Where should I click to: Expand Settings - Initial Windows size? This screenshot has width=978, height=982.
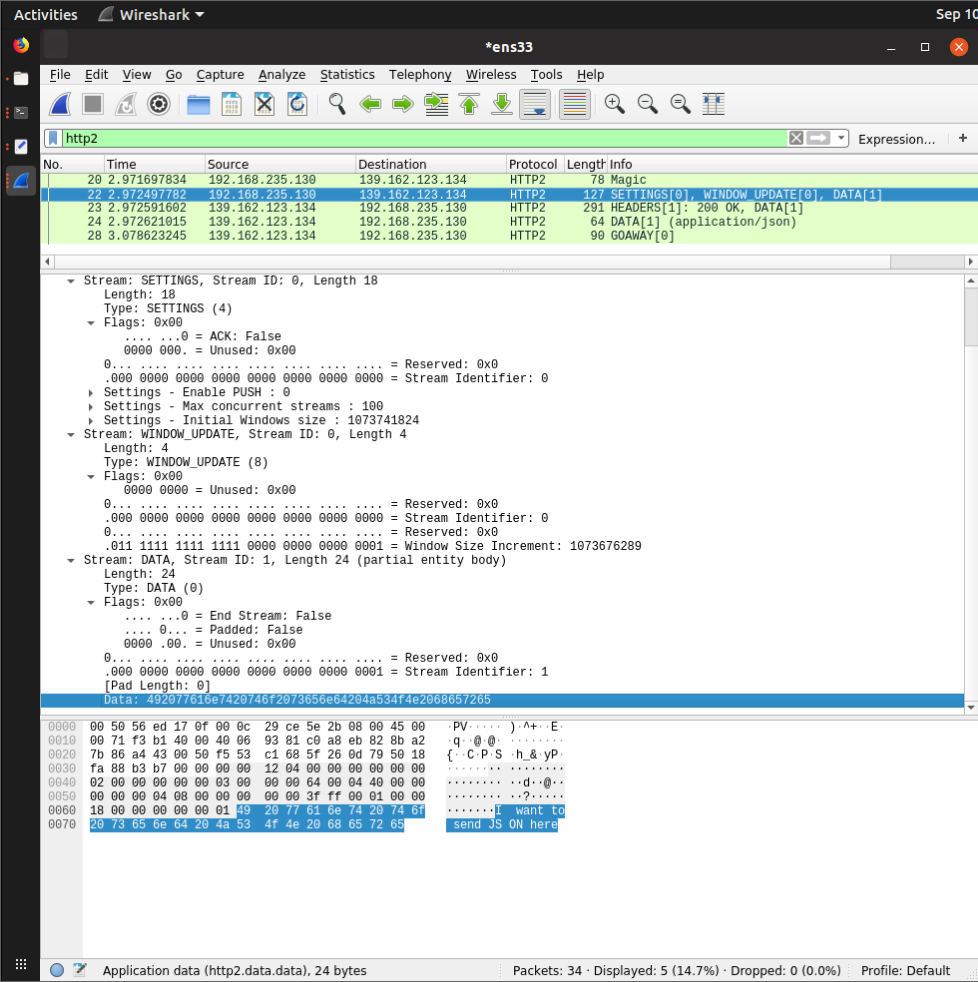[91, 421]
